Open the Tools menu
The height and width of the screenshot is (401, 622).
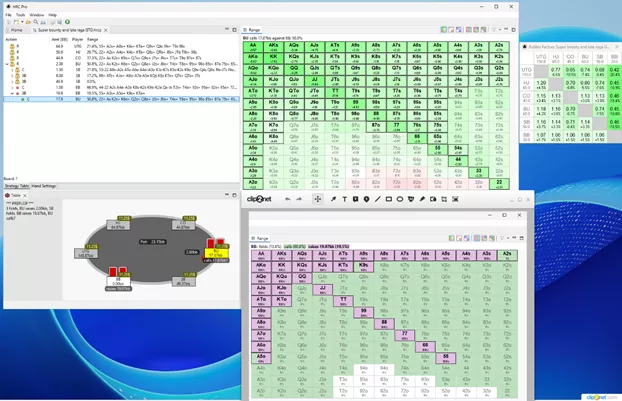pyautogui.click(x=21, y=15)
